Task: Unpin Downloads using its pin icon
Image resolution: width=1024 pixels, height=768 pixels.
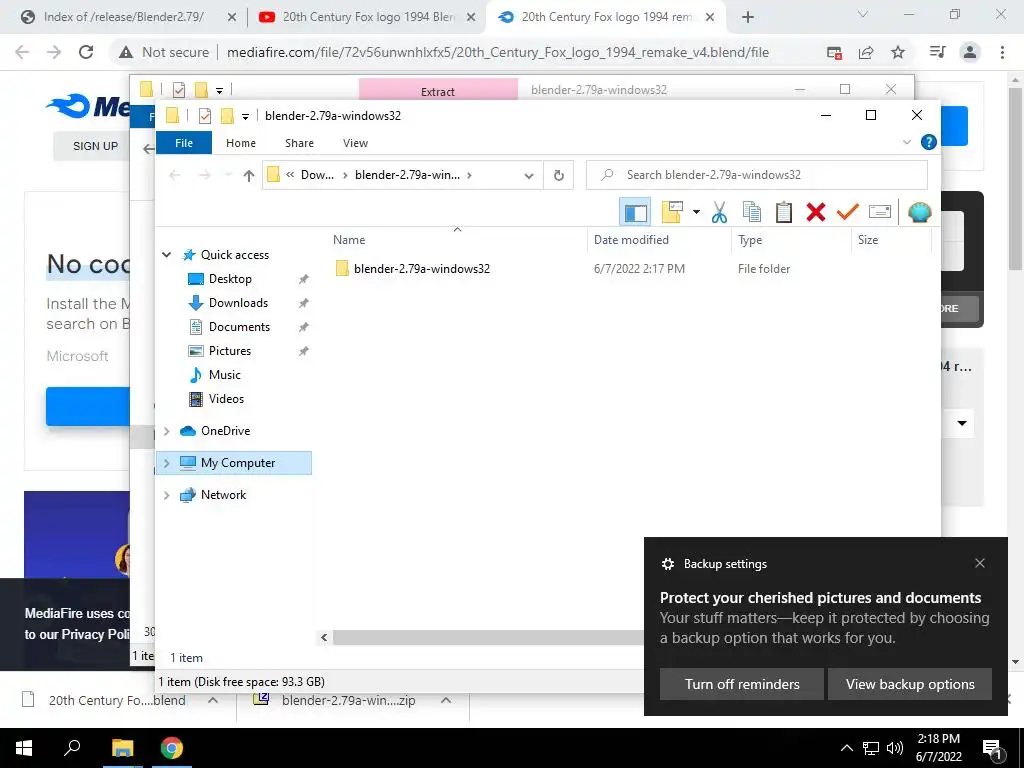Action: click(303, 304)
